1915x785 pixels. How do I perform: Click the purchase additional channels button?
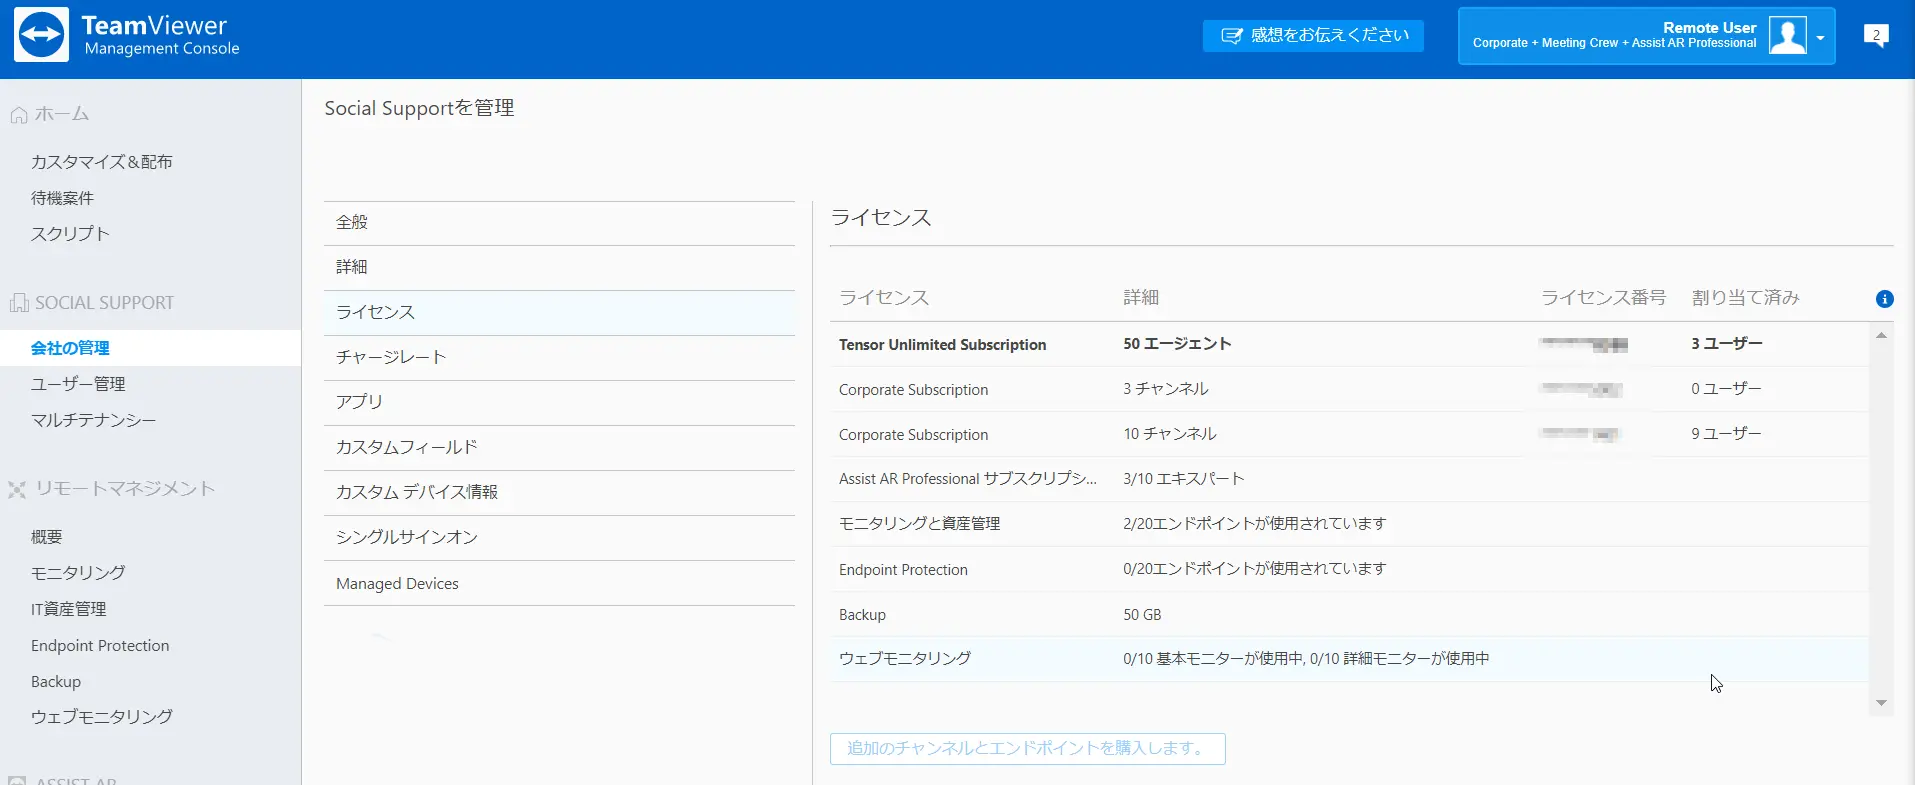point(1027,749)
